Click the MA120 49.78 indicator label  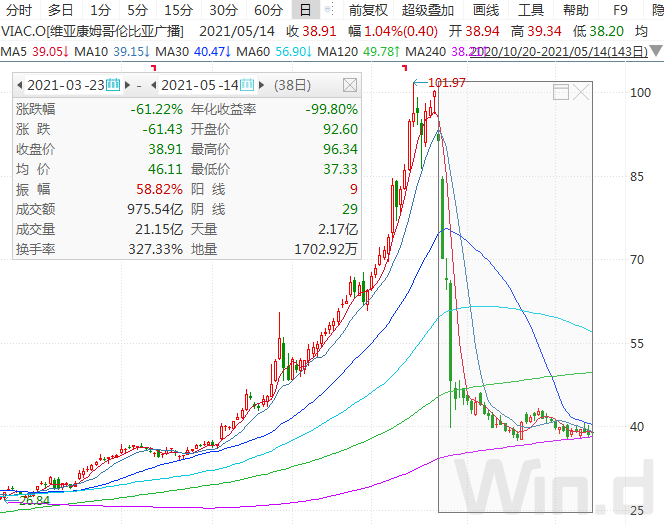coord(359,51)
